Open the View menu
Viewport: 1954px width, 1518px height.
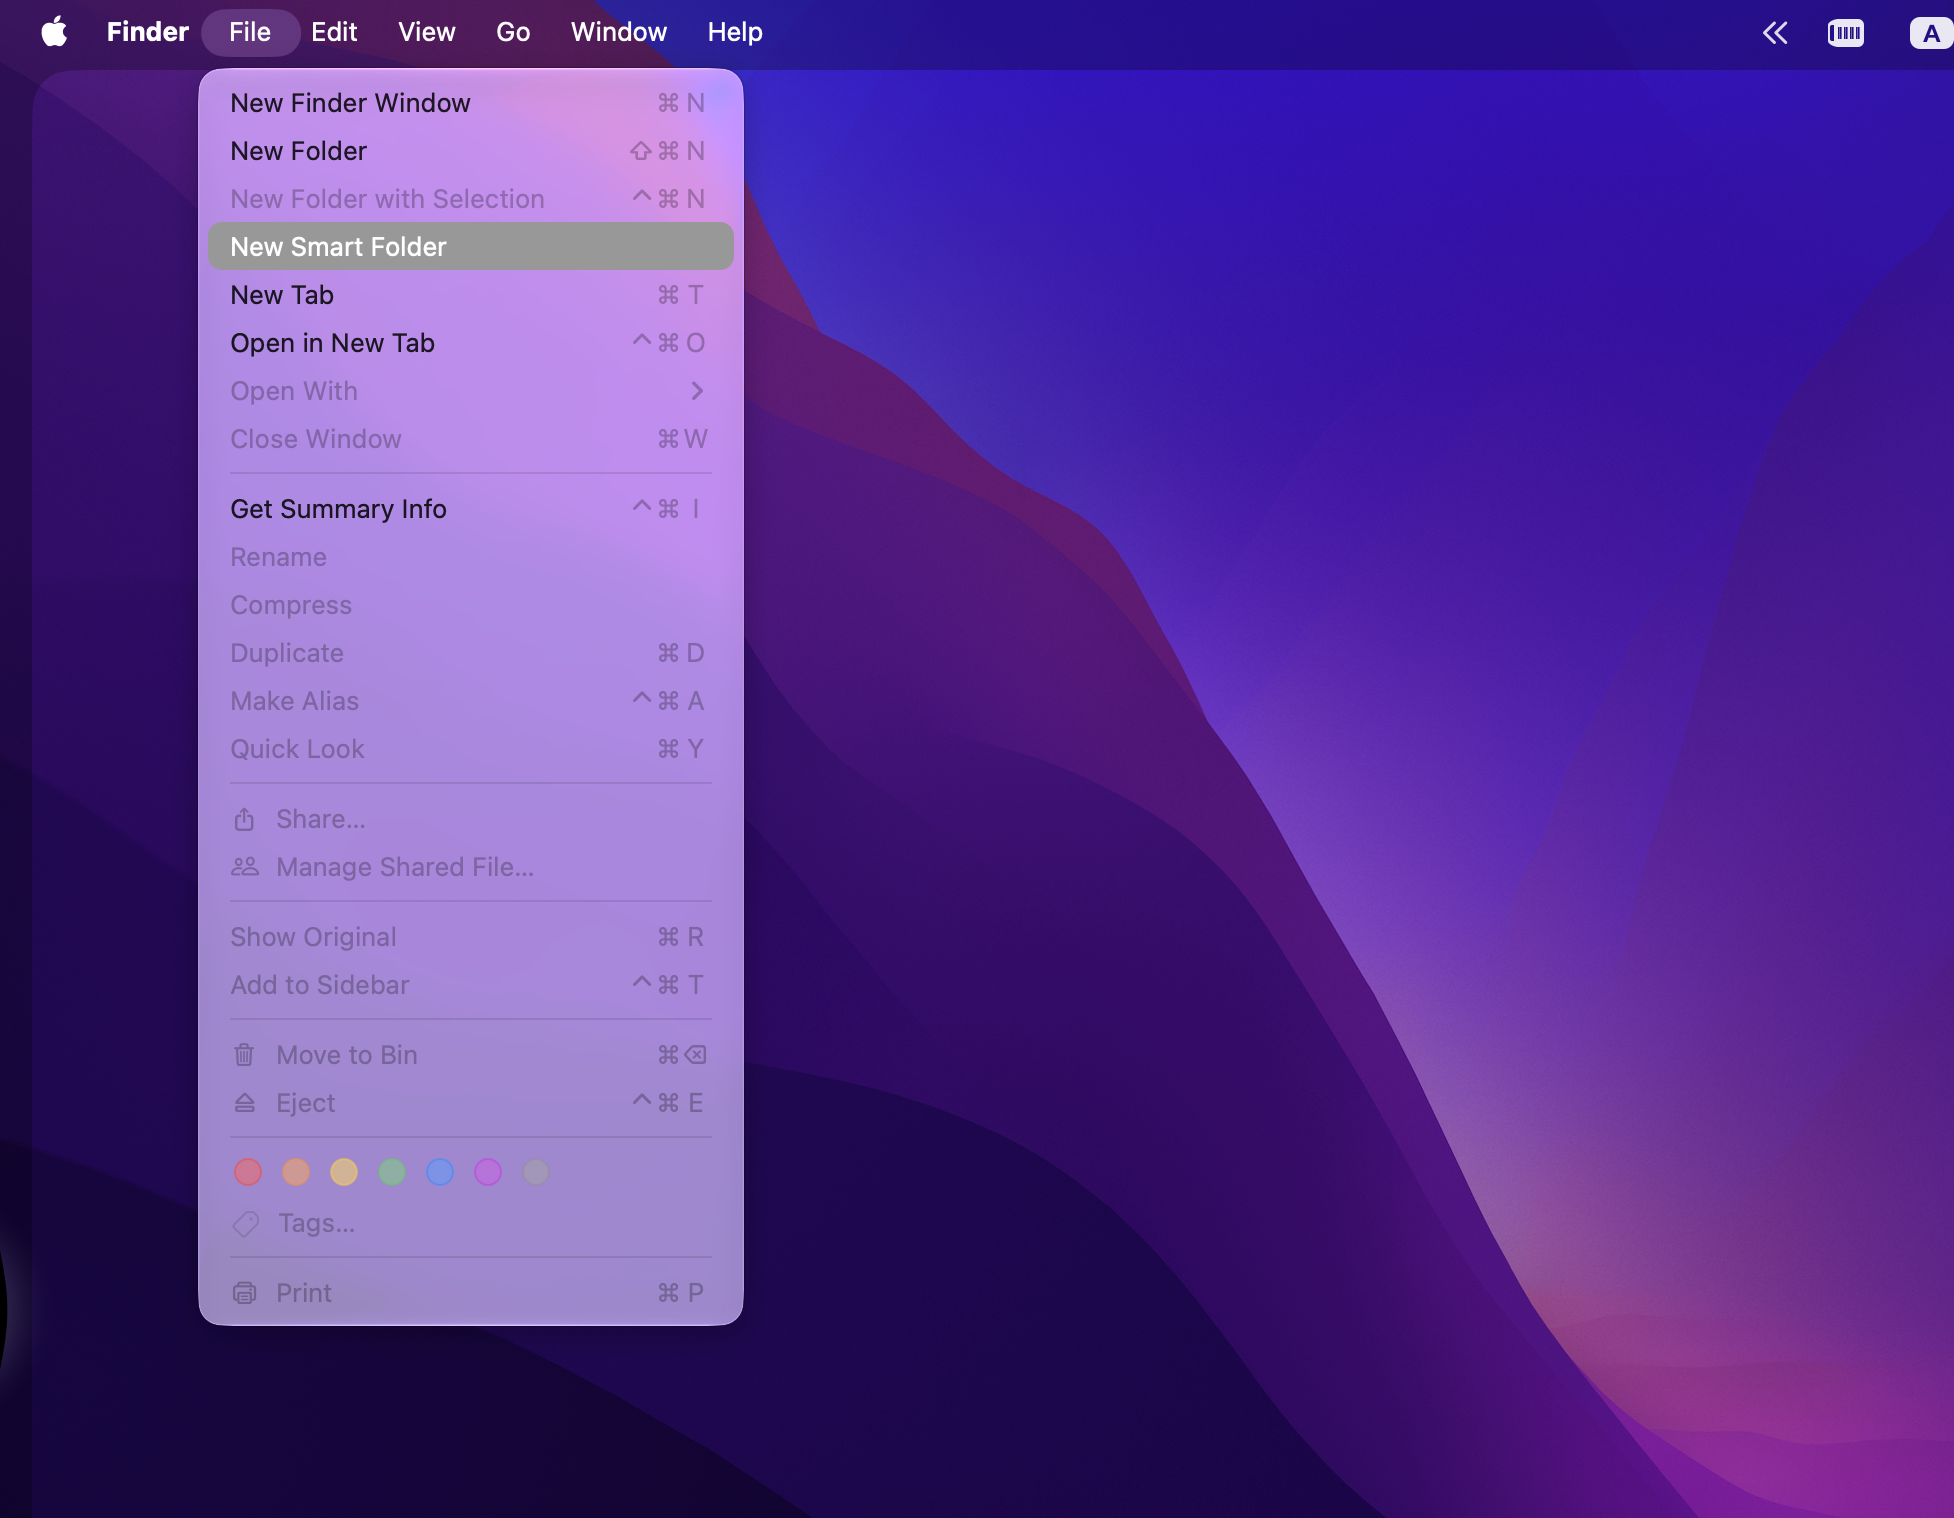[426, 32]
